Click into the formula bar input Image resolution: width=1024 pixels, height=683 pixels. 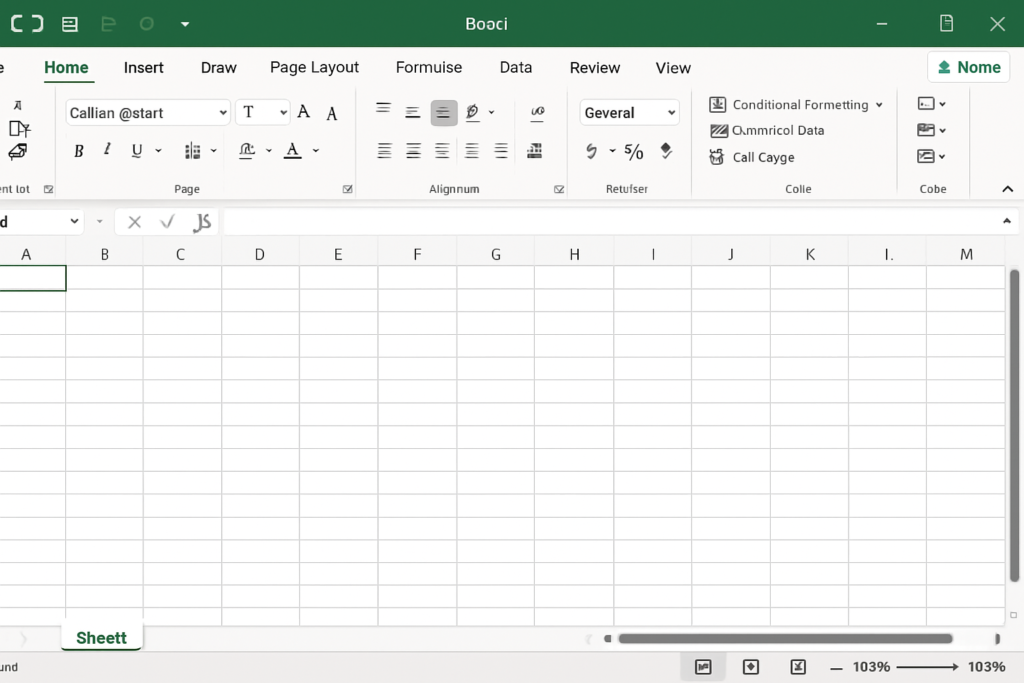pyautogui.click(x=611, y=222)
